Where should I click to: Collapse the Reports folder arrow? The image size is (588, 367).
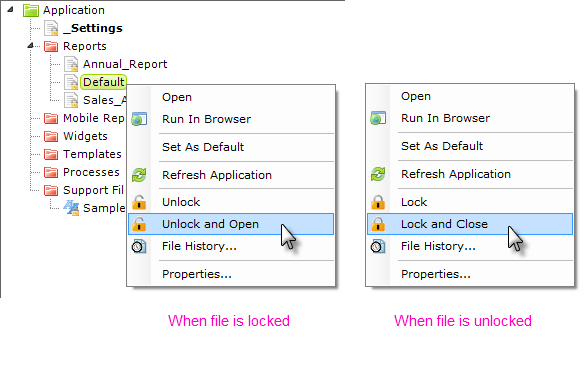click(x=31, y=46)
